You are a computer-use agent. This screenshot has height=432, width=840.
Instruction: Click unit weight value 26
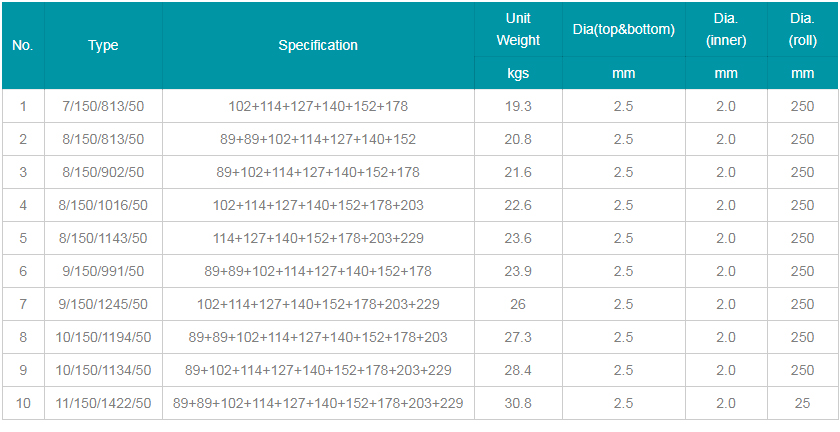518,304
